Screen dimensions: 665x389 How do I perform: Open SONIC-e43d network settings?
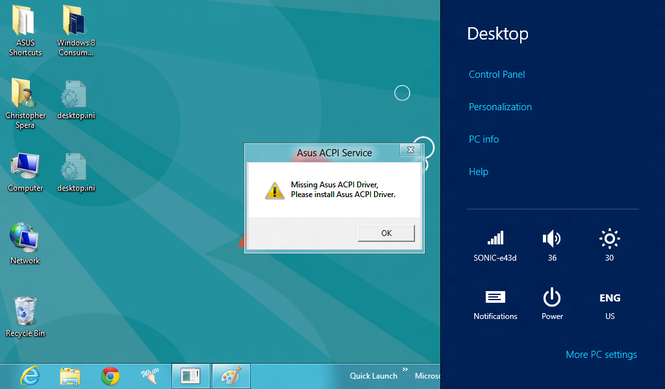pos(495,246)
